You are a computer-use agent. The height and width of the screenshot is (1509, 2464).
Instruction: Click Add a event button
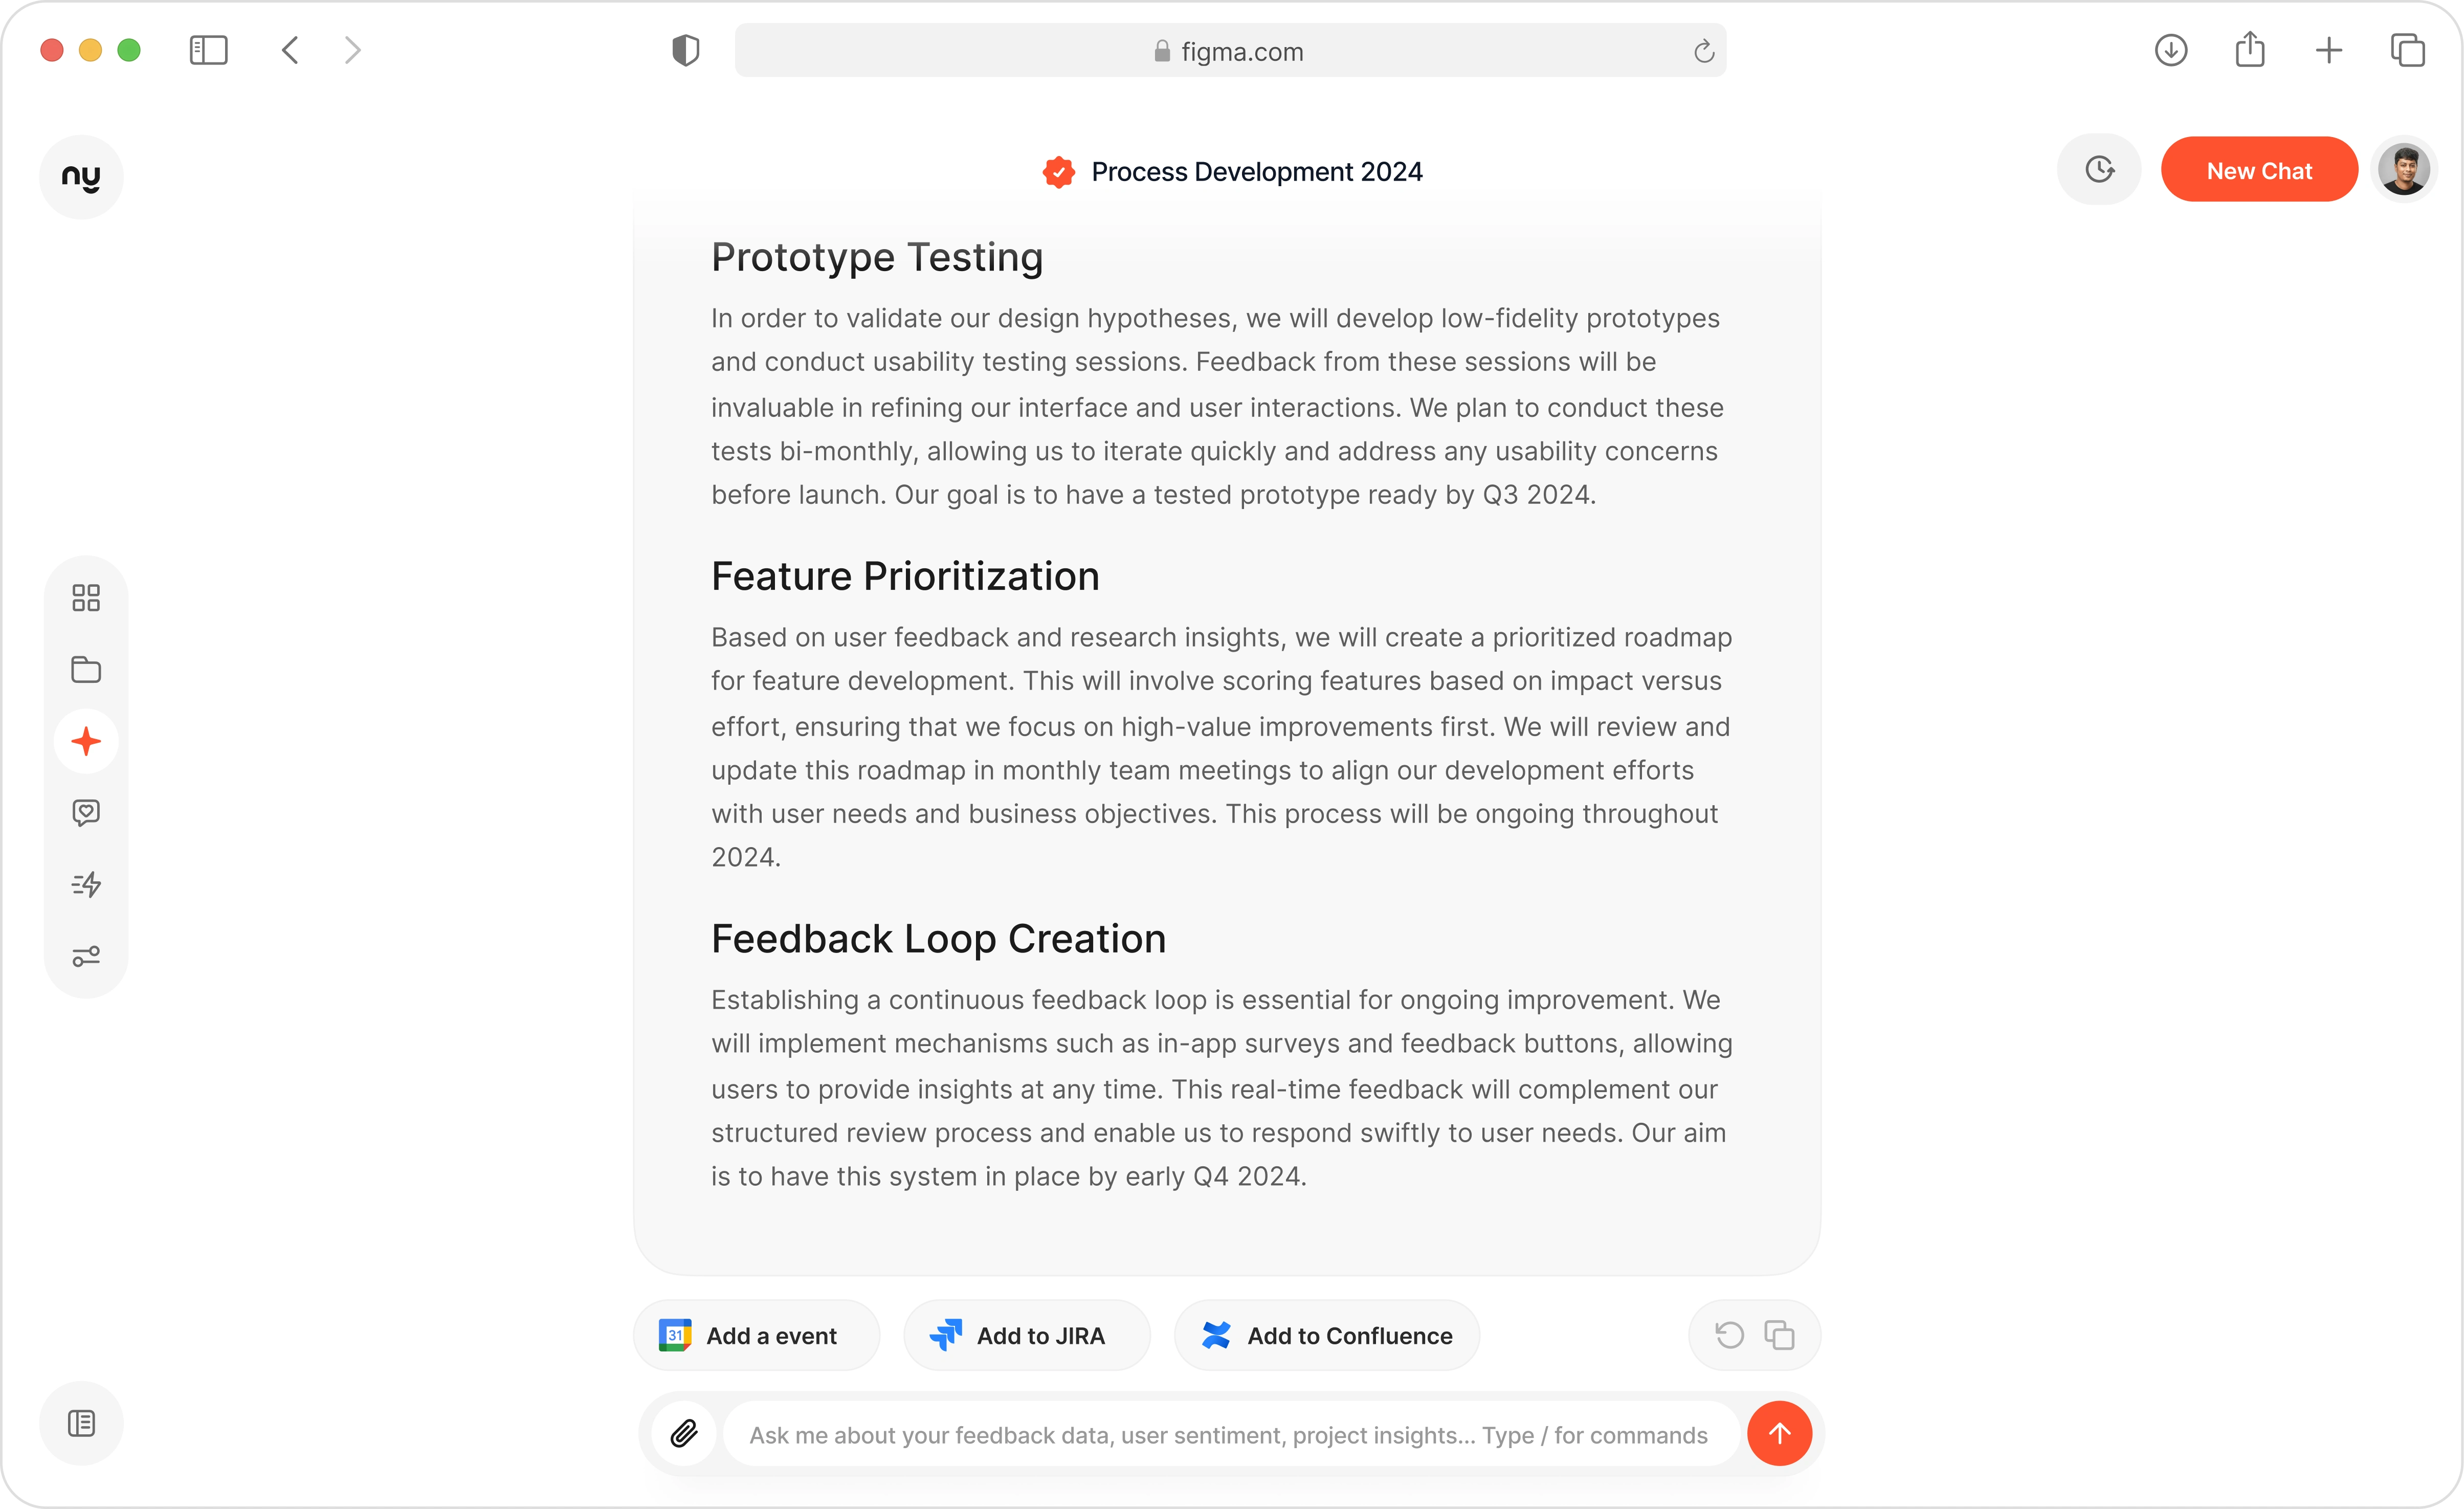(x=756, y=1335)
